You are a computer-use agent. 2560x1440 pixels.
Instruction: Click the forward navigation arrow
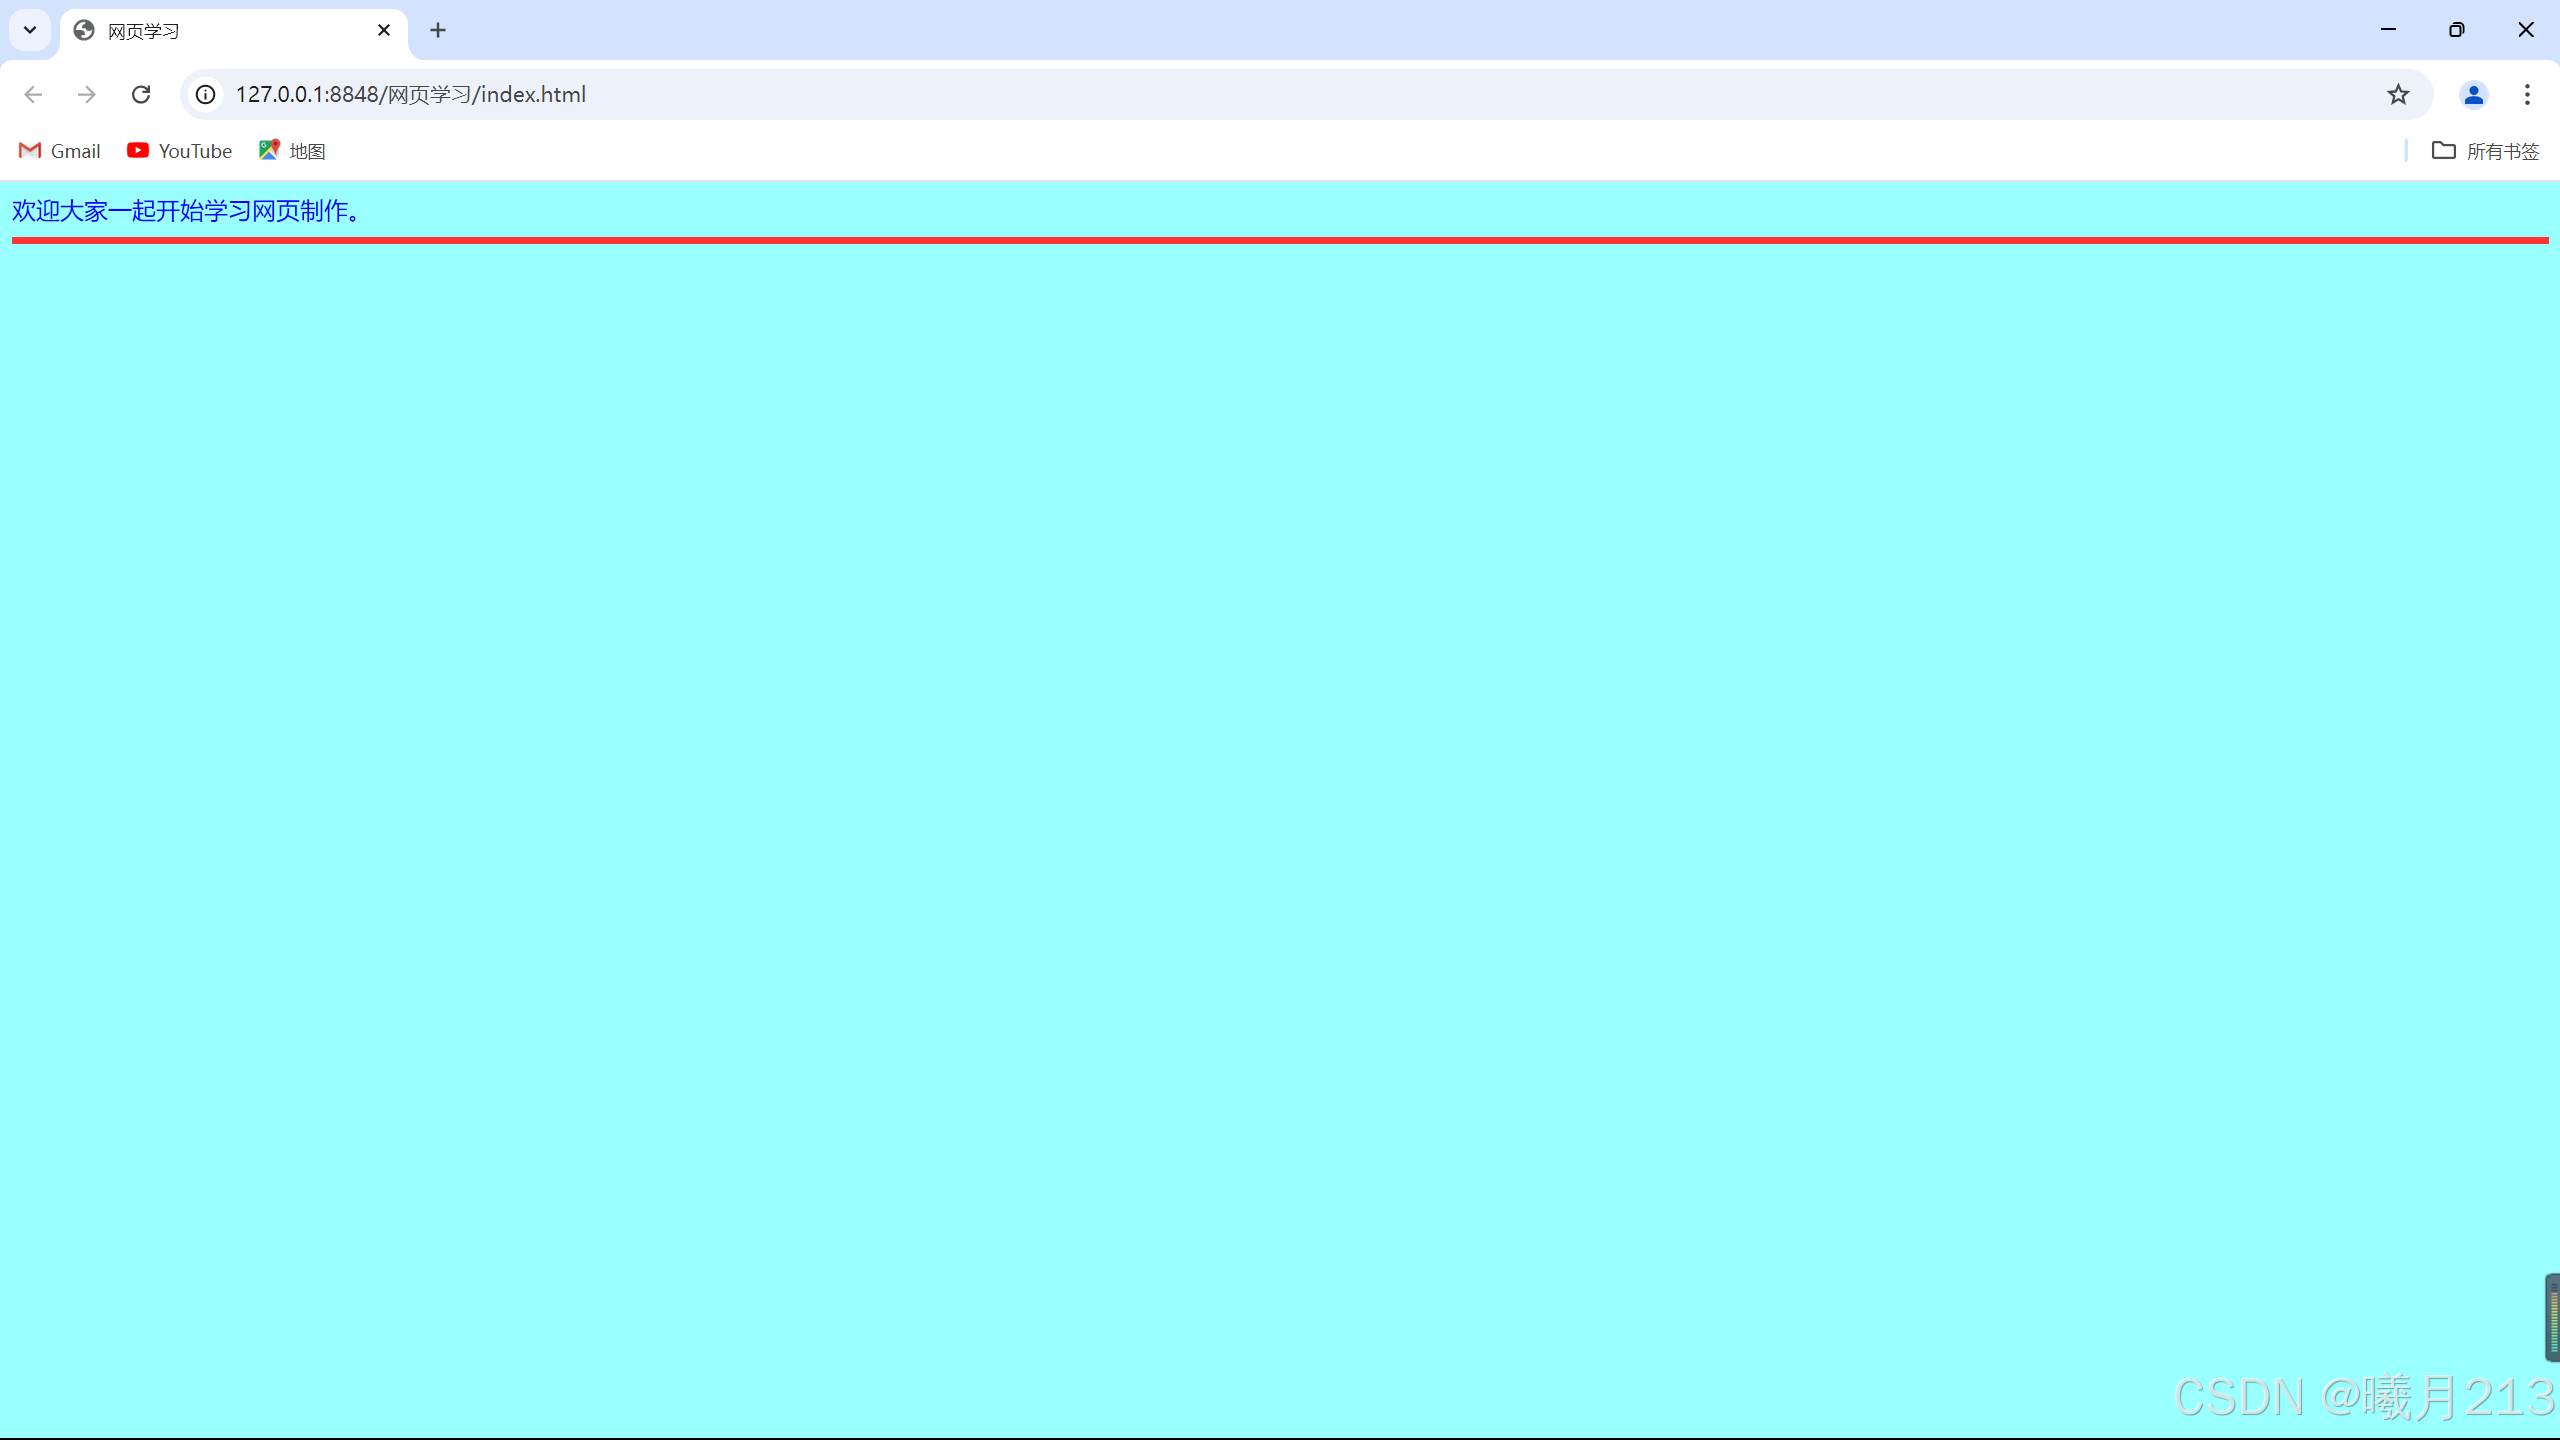(87, 94)
